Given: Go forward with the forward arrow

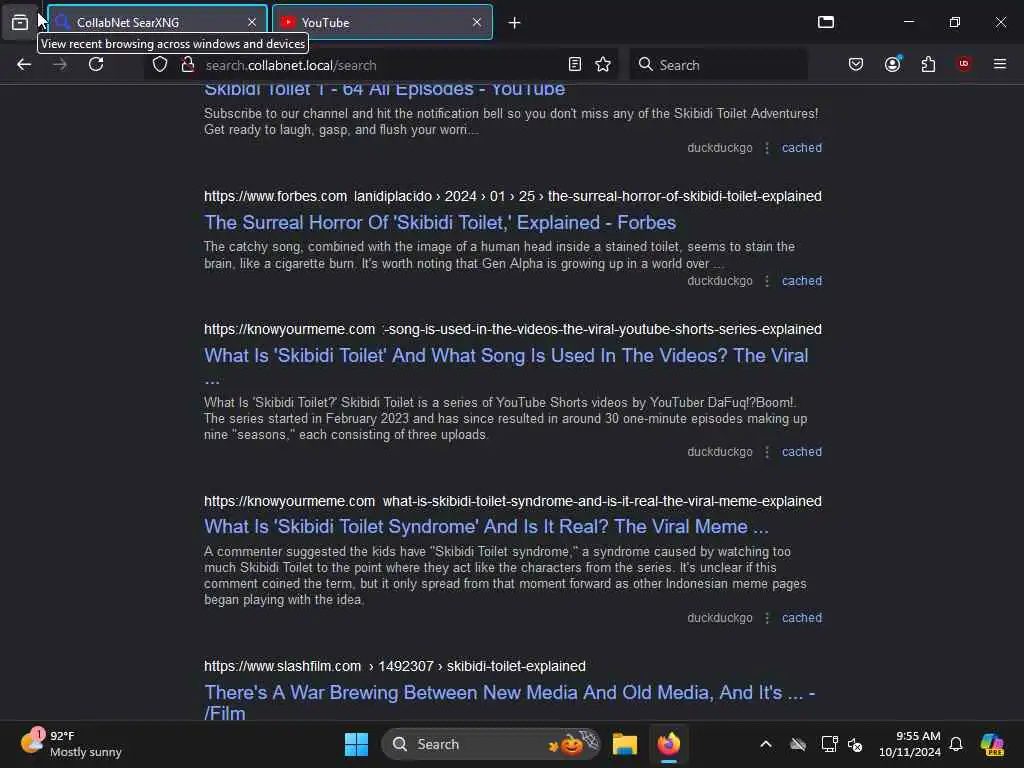Looking at the screenshot, I should (x=60, y=65).
